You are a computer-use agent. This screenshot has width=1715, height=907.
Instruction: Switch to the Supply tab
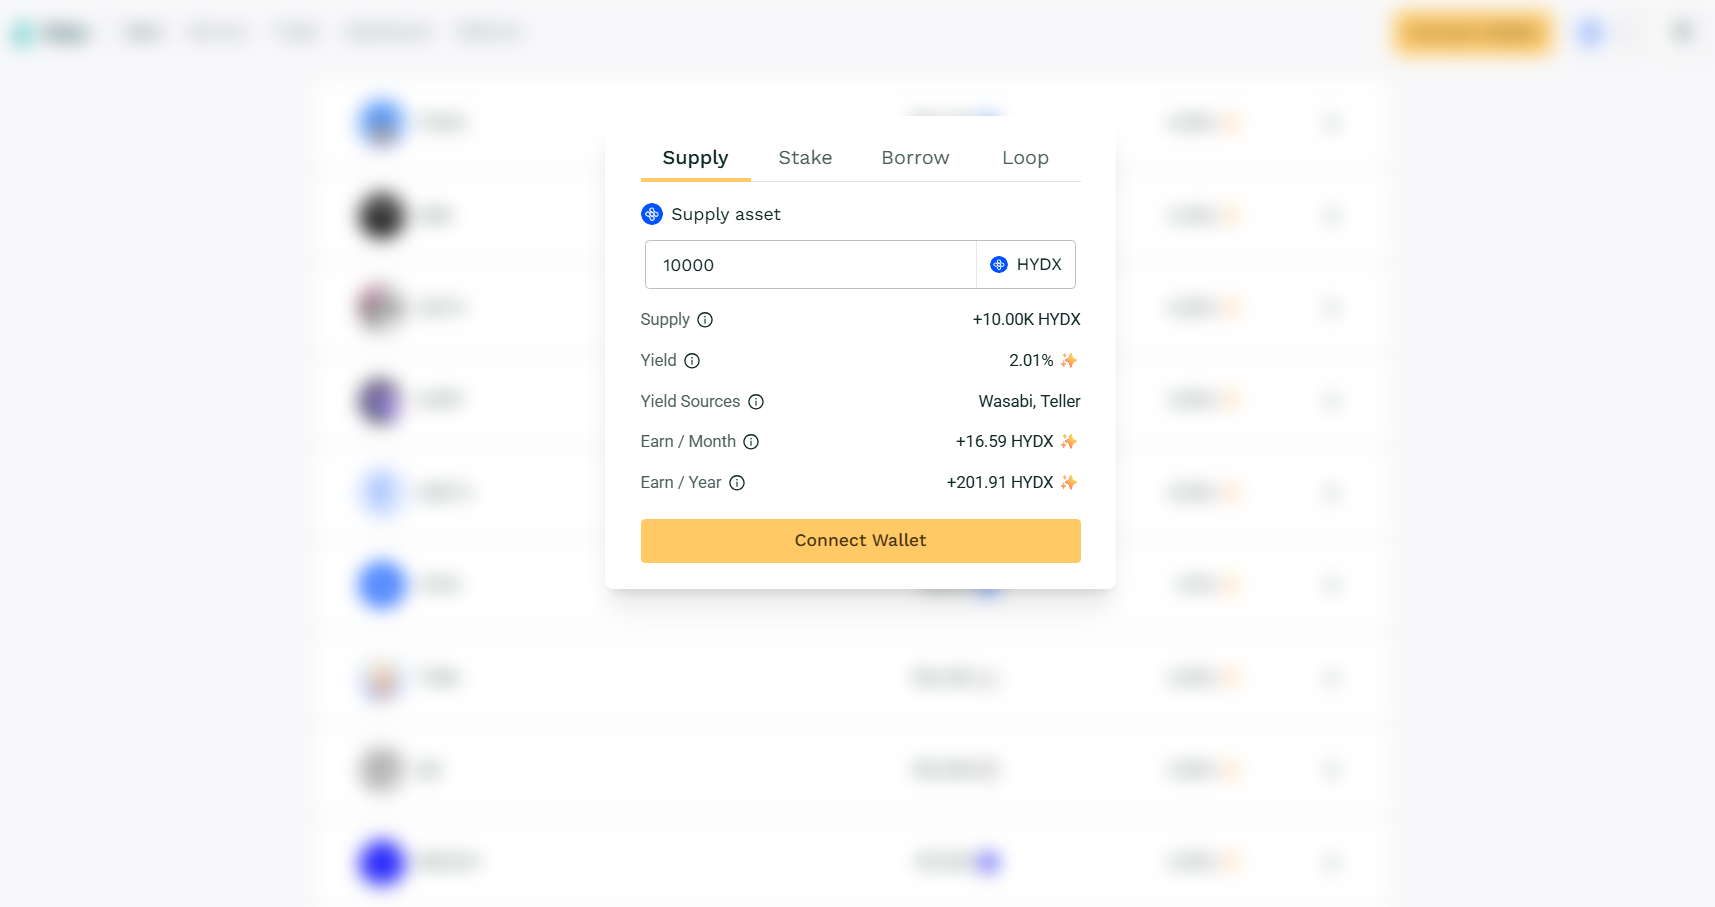[x=695, y=158]
